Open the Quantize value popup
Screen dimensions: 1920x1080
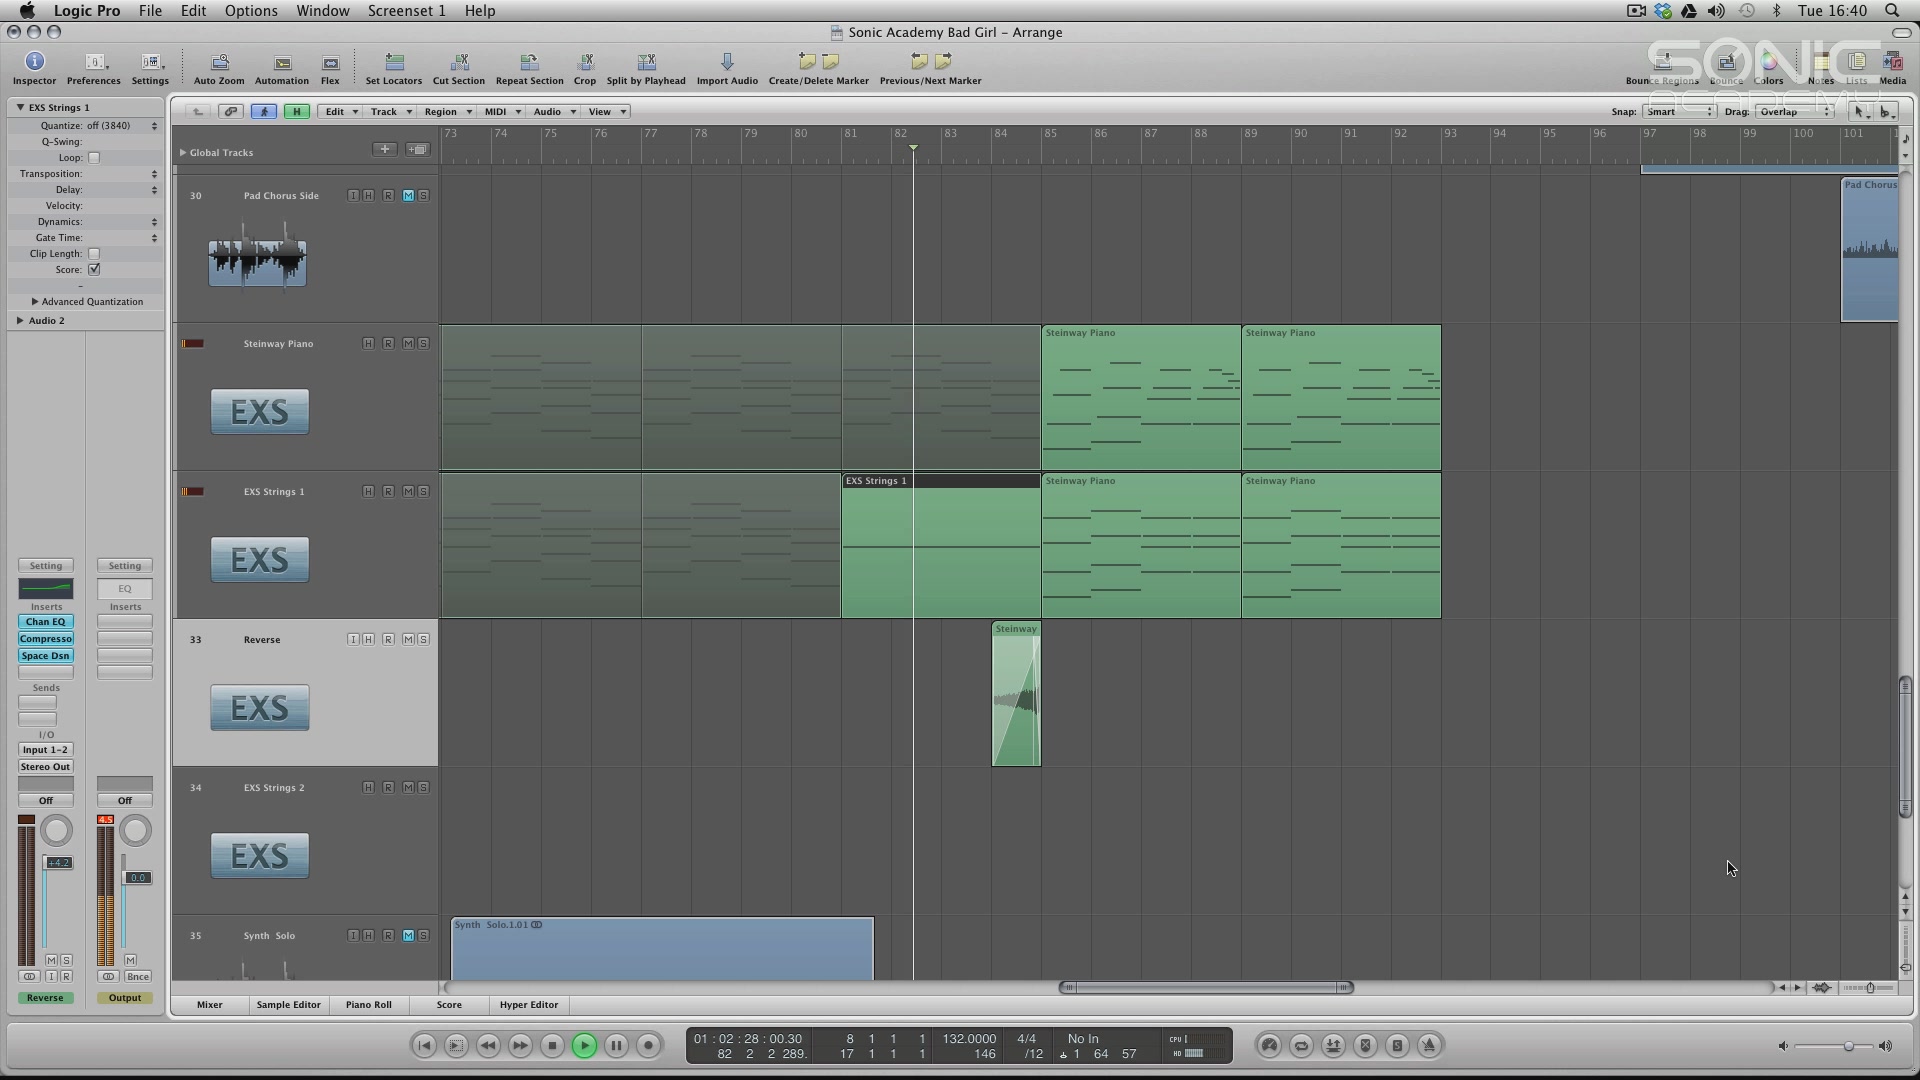click(x=120, y=126)
